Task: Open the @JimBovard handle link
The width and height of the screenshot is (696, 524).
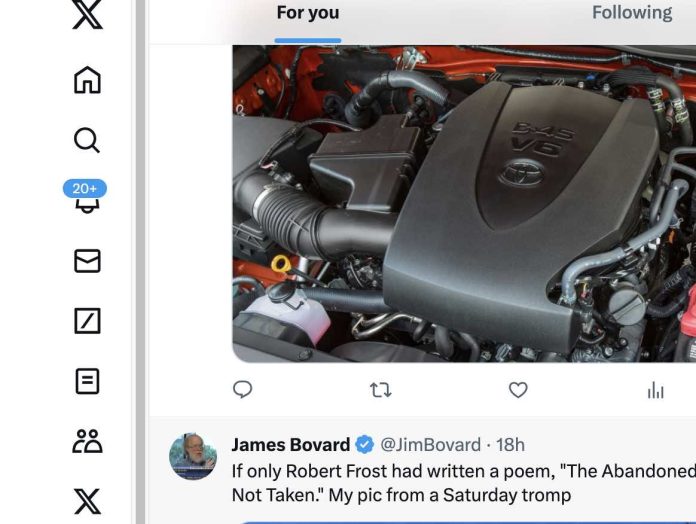Action: 431,445
